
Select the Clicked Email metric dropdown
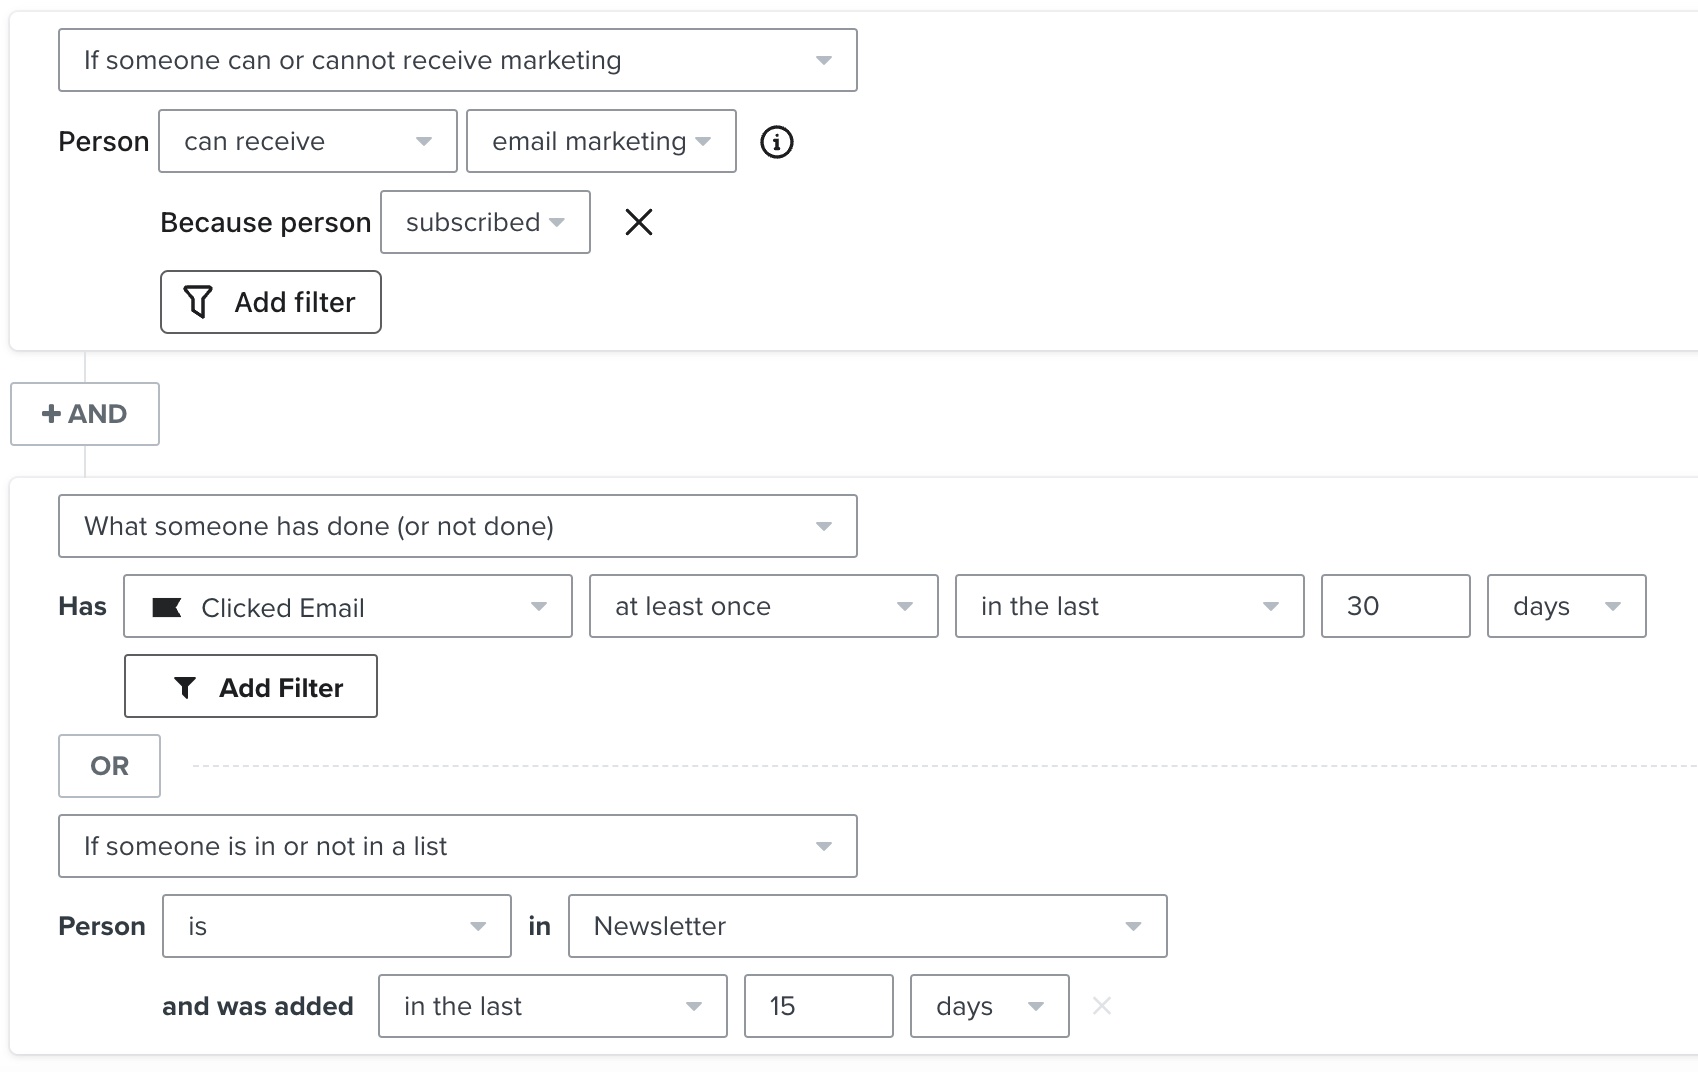347,607
